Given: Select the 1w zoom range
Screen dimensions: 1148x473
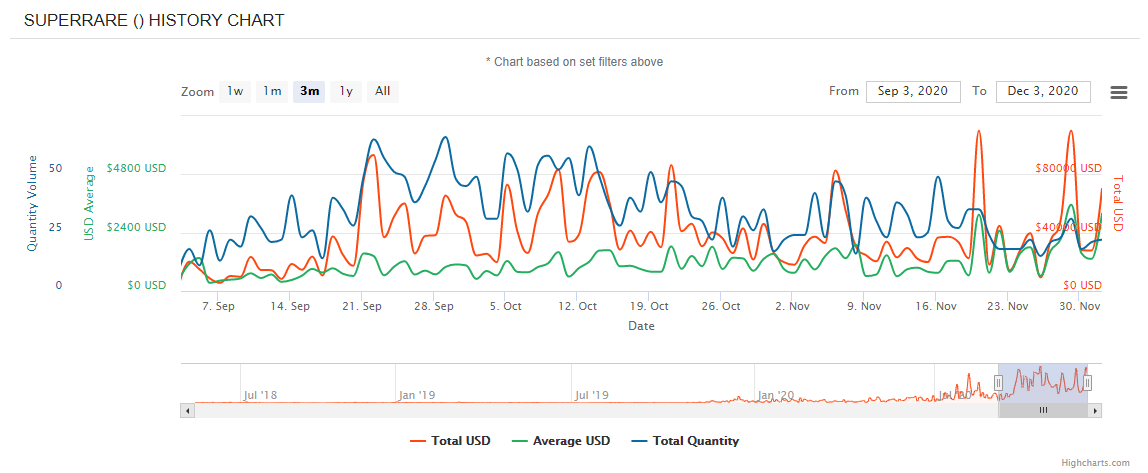Looking at the screenshot, I should [234, 92].
